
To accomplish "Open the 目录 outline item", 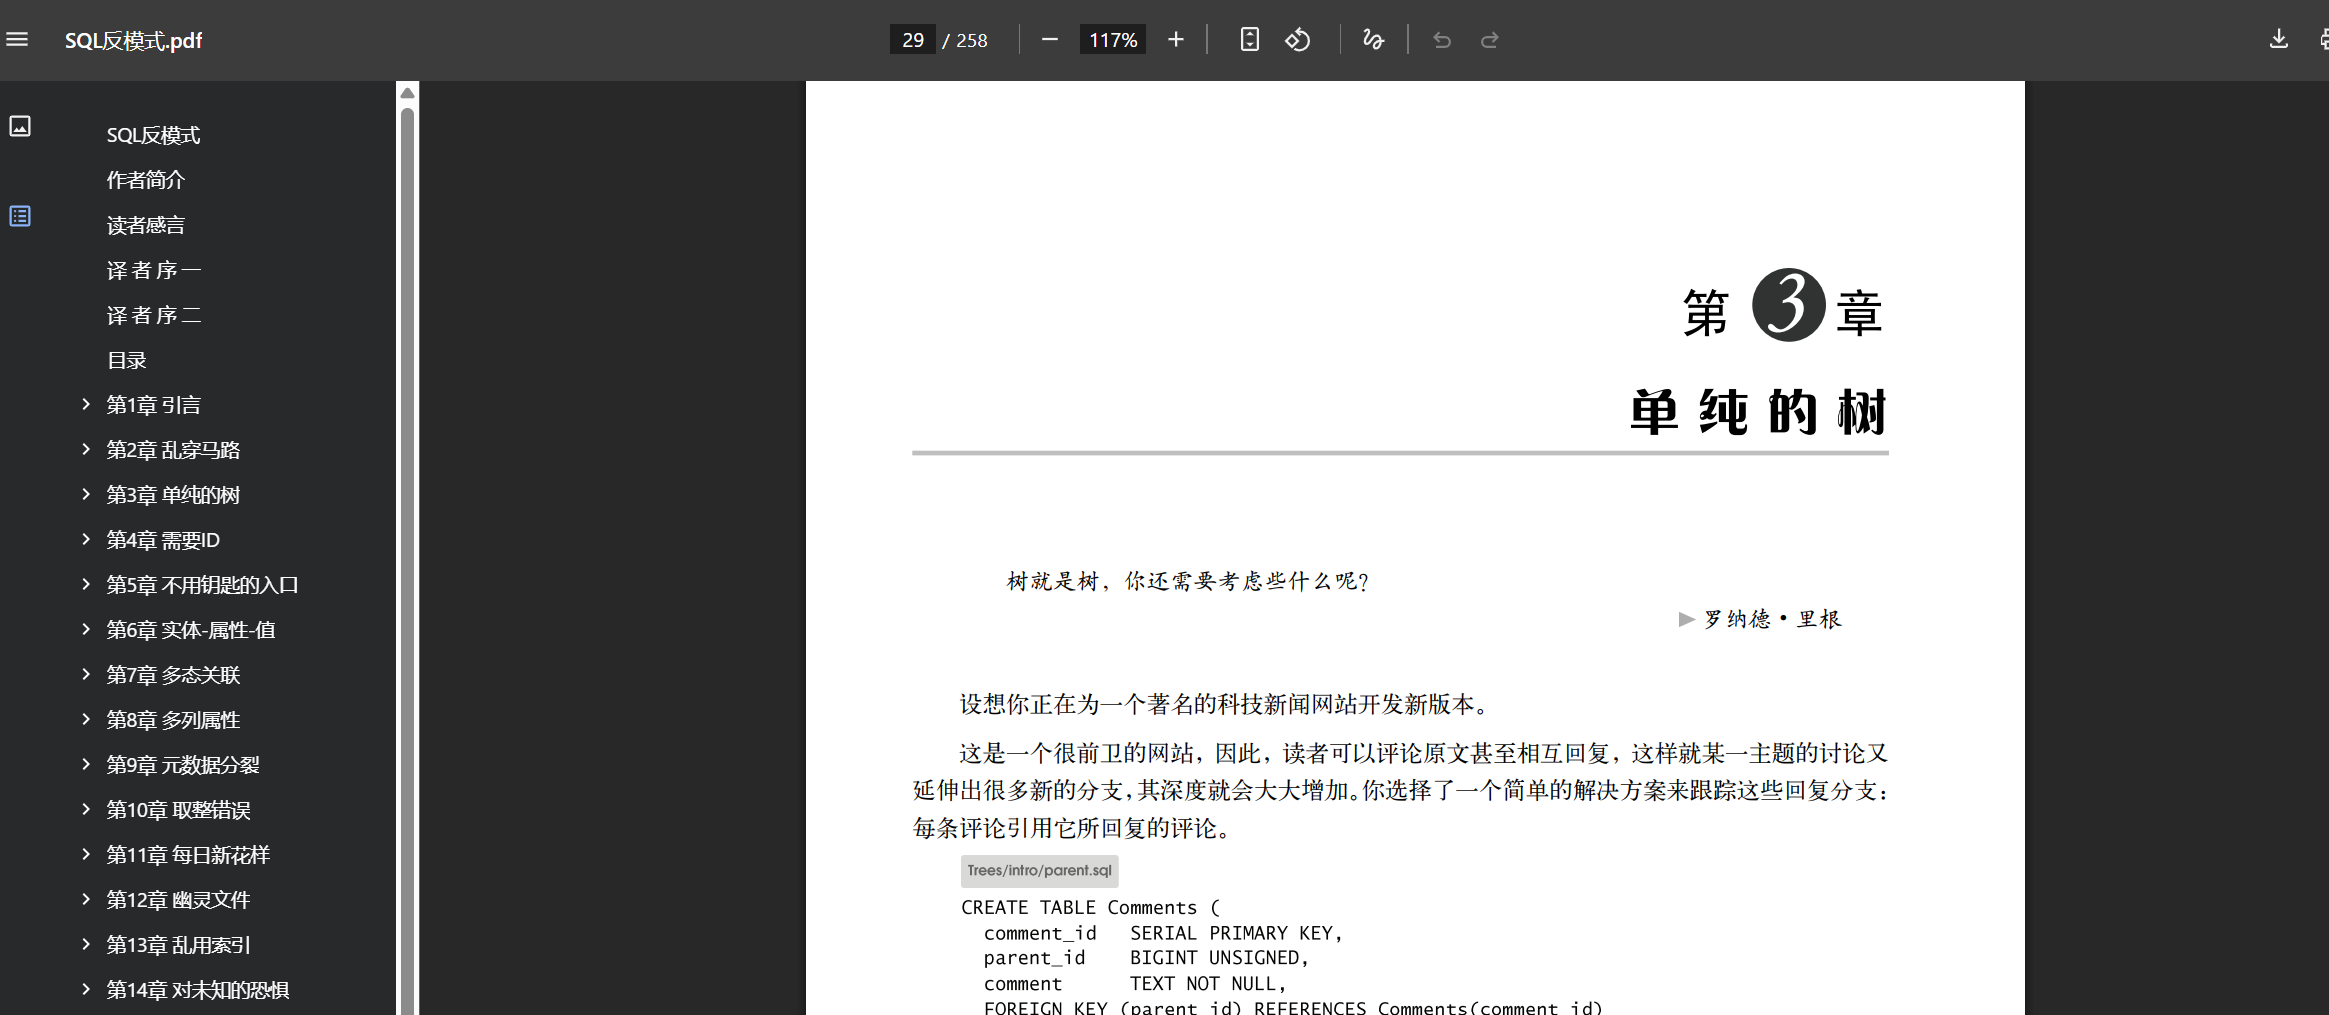I will [x=127, y=360].
